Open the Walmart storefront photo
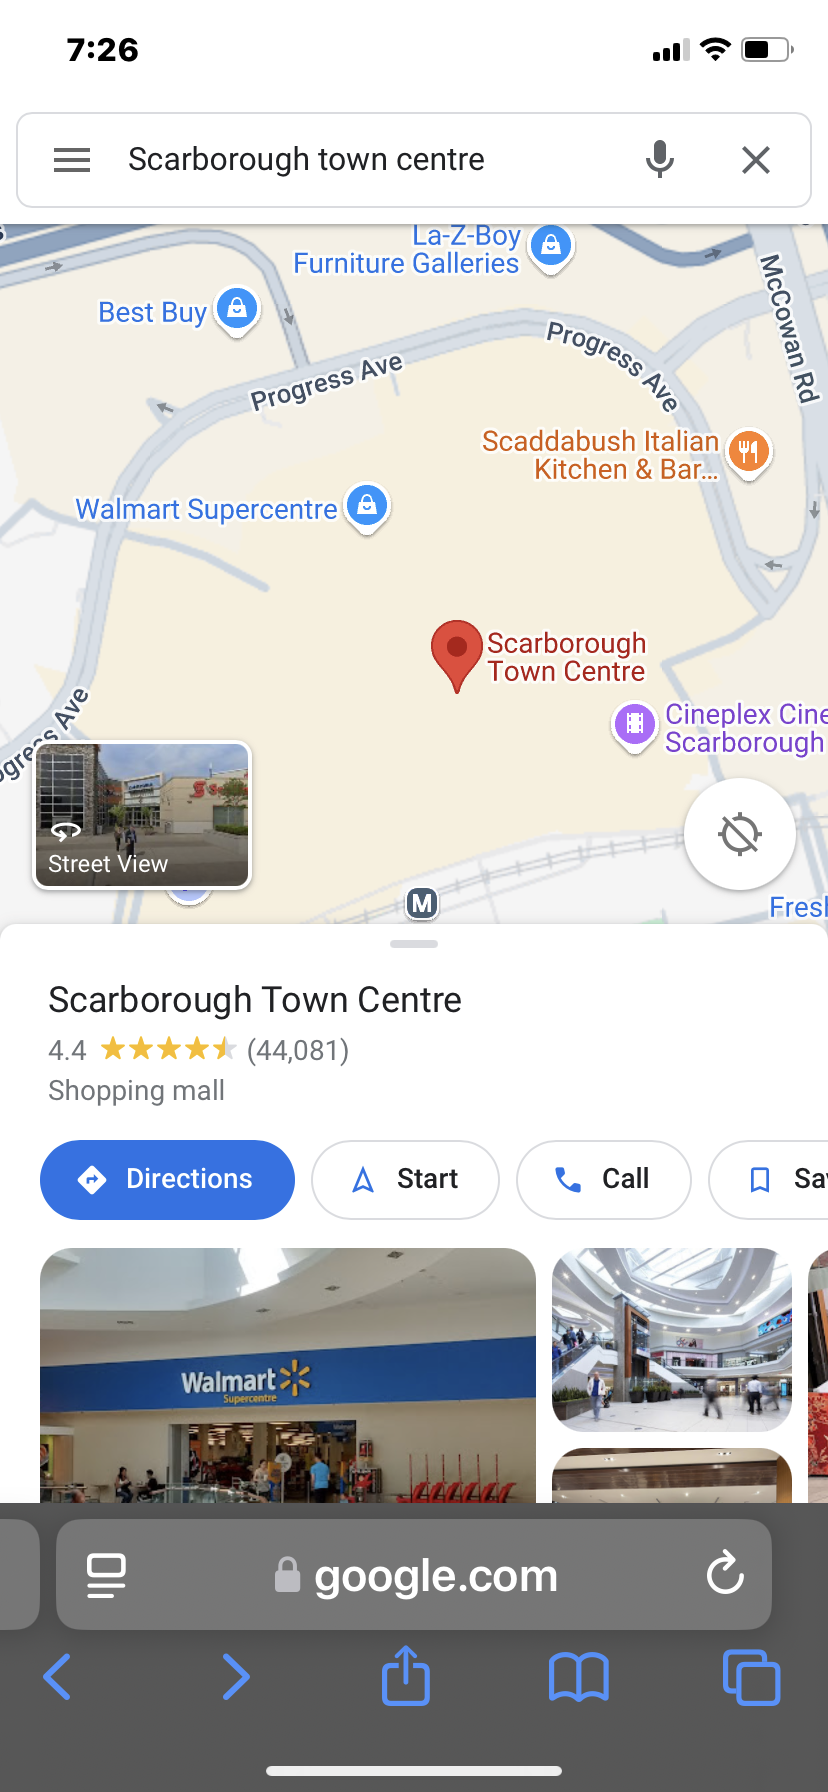828x1792 pixels. click(288, 1375)
